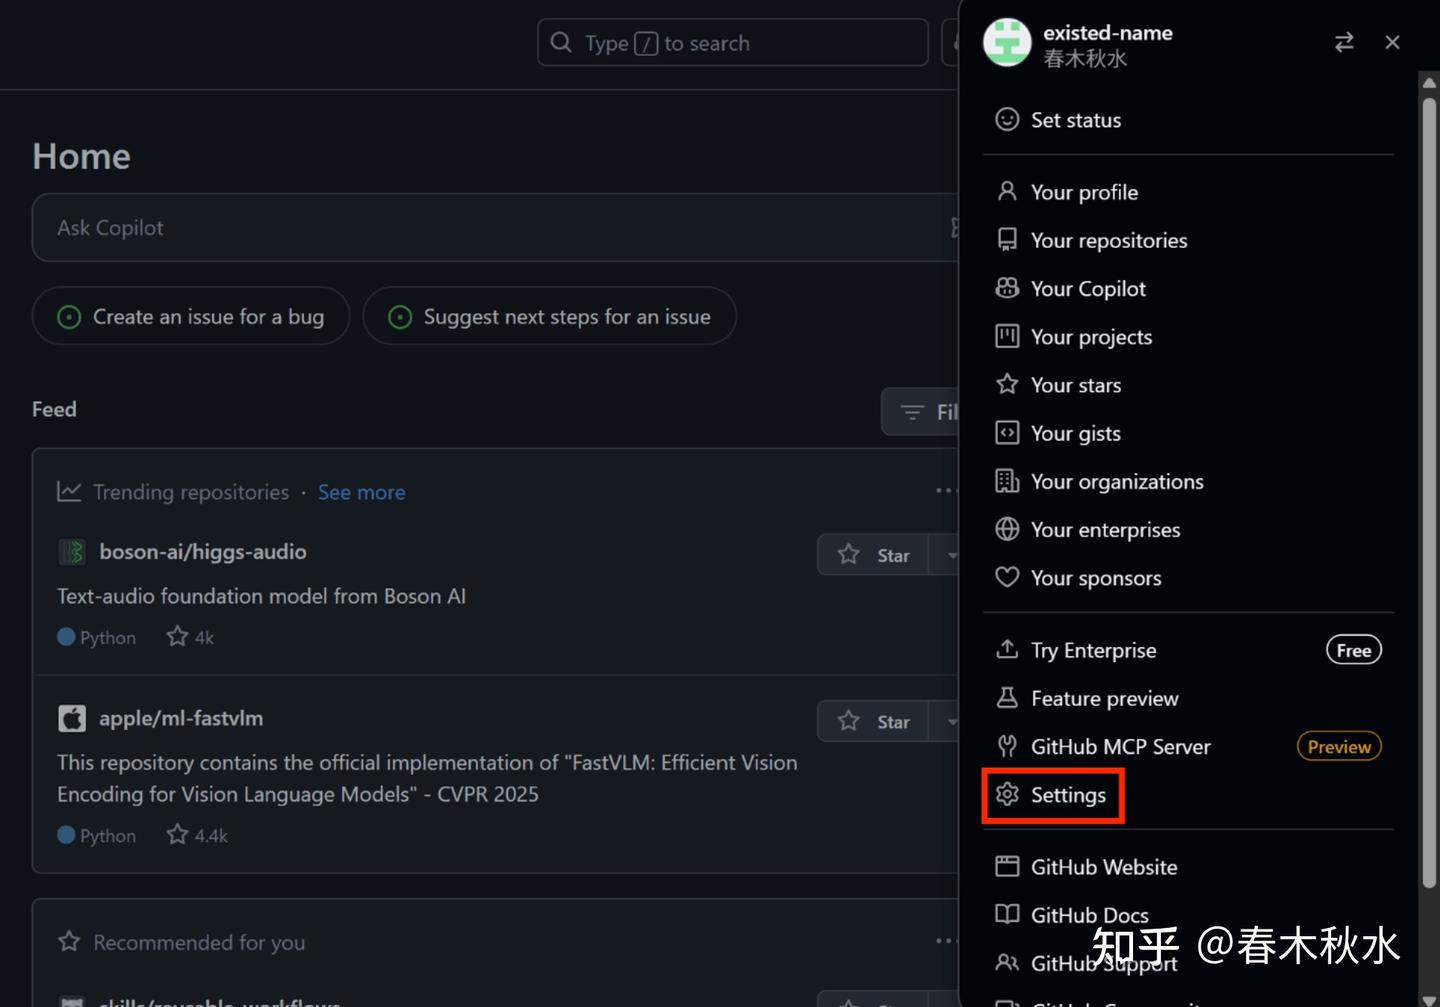Select Try Enterprise menu item

[x=1188, y=650]
